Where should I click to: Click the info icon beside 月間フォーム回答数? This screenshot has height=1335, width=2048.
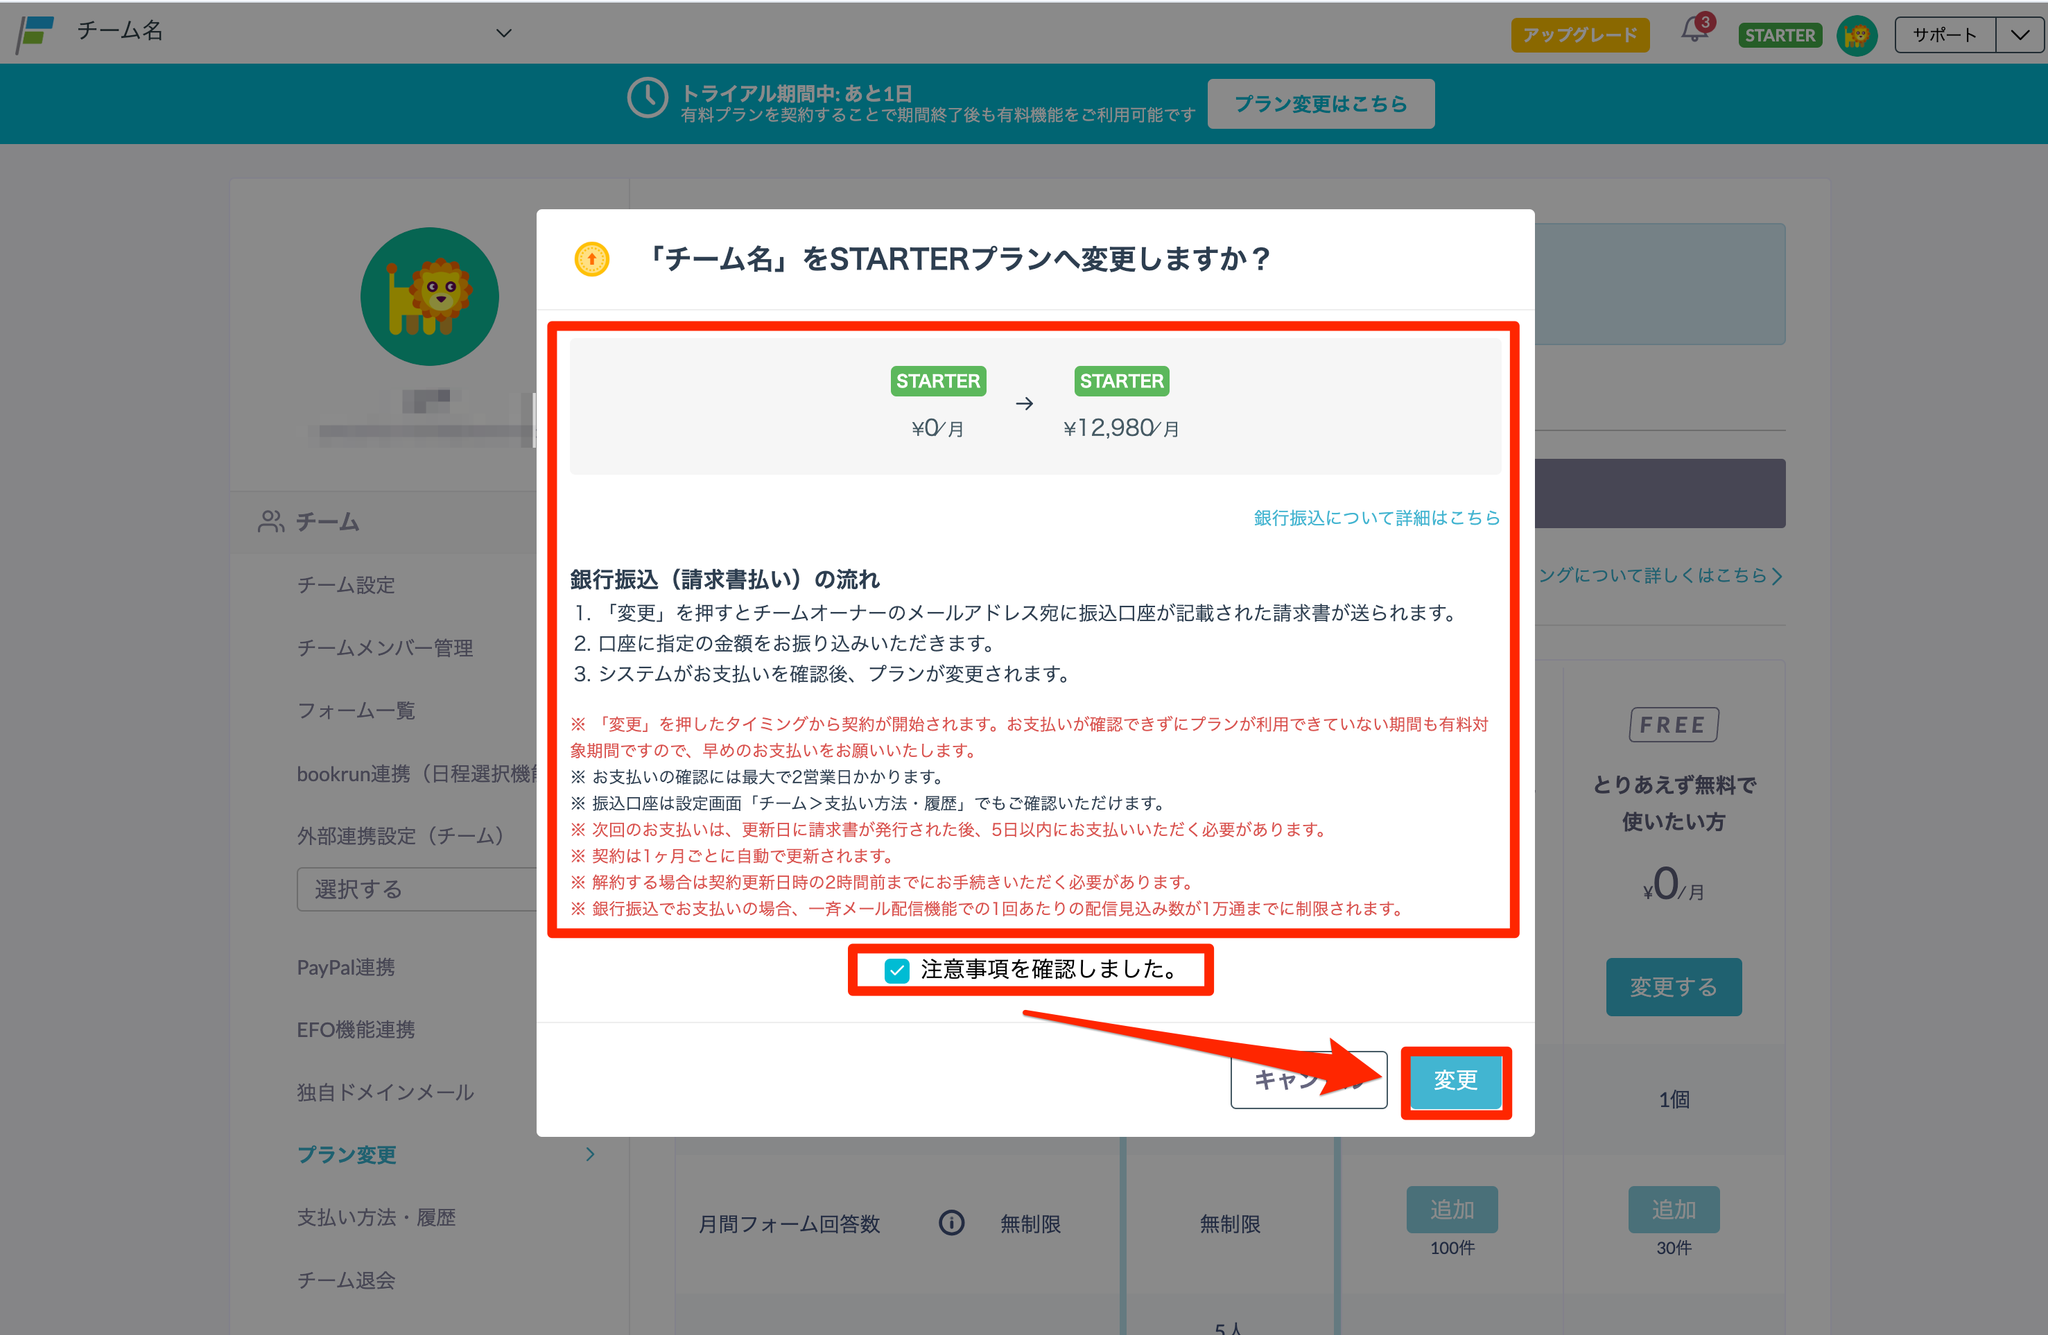pos(951,1222)
